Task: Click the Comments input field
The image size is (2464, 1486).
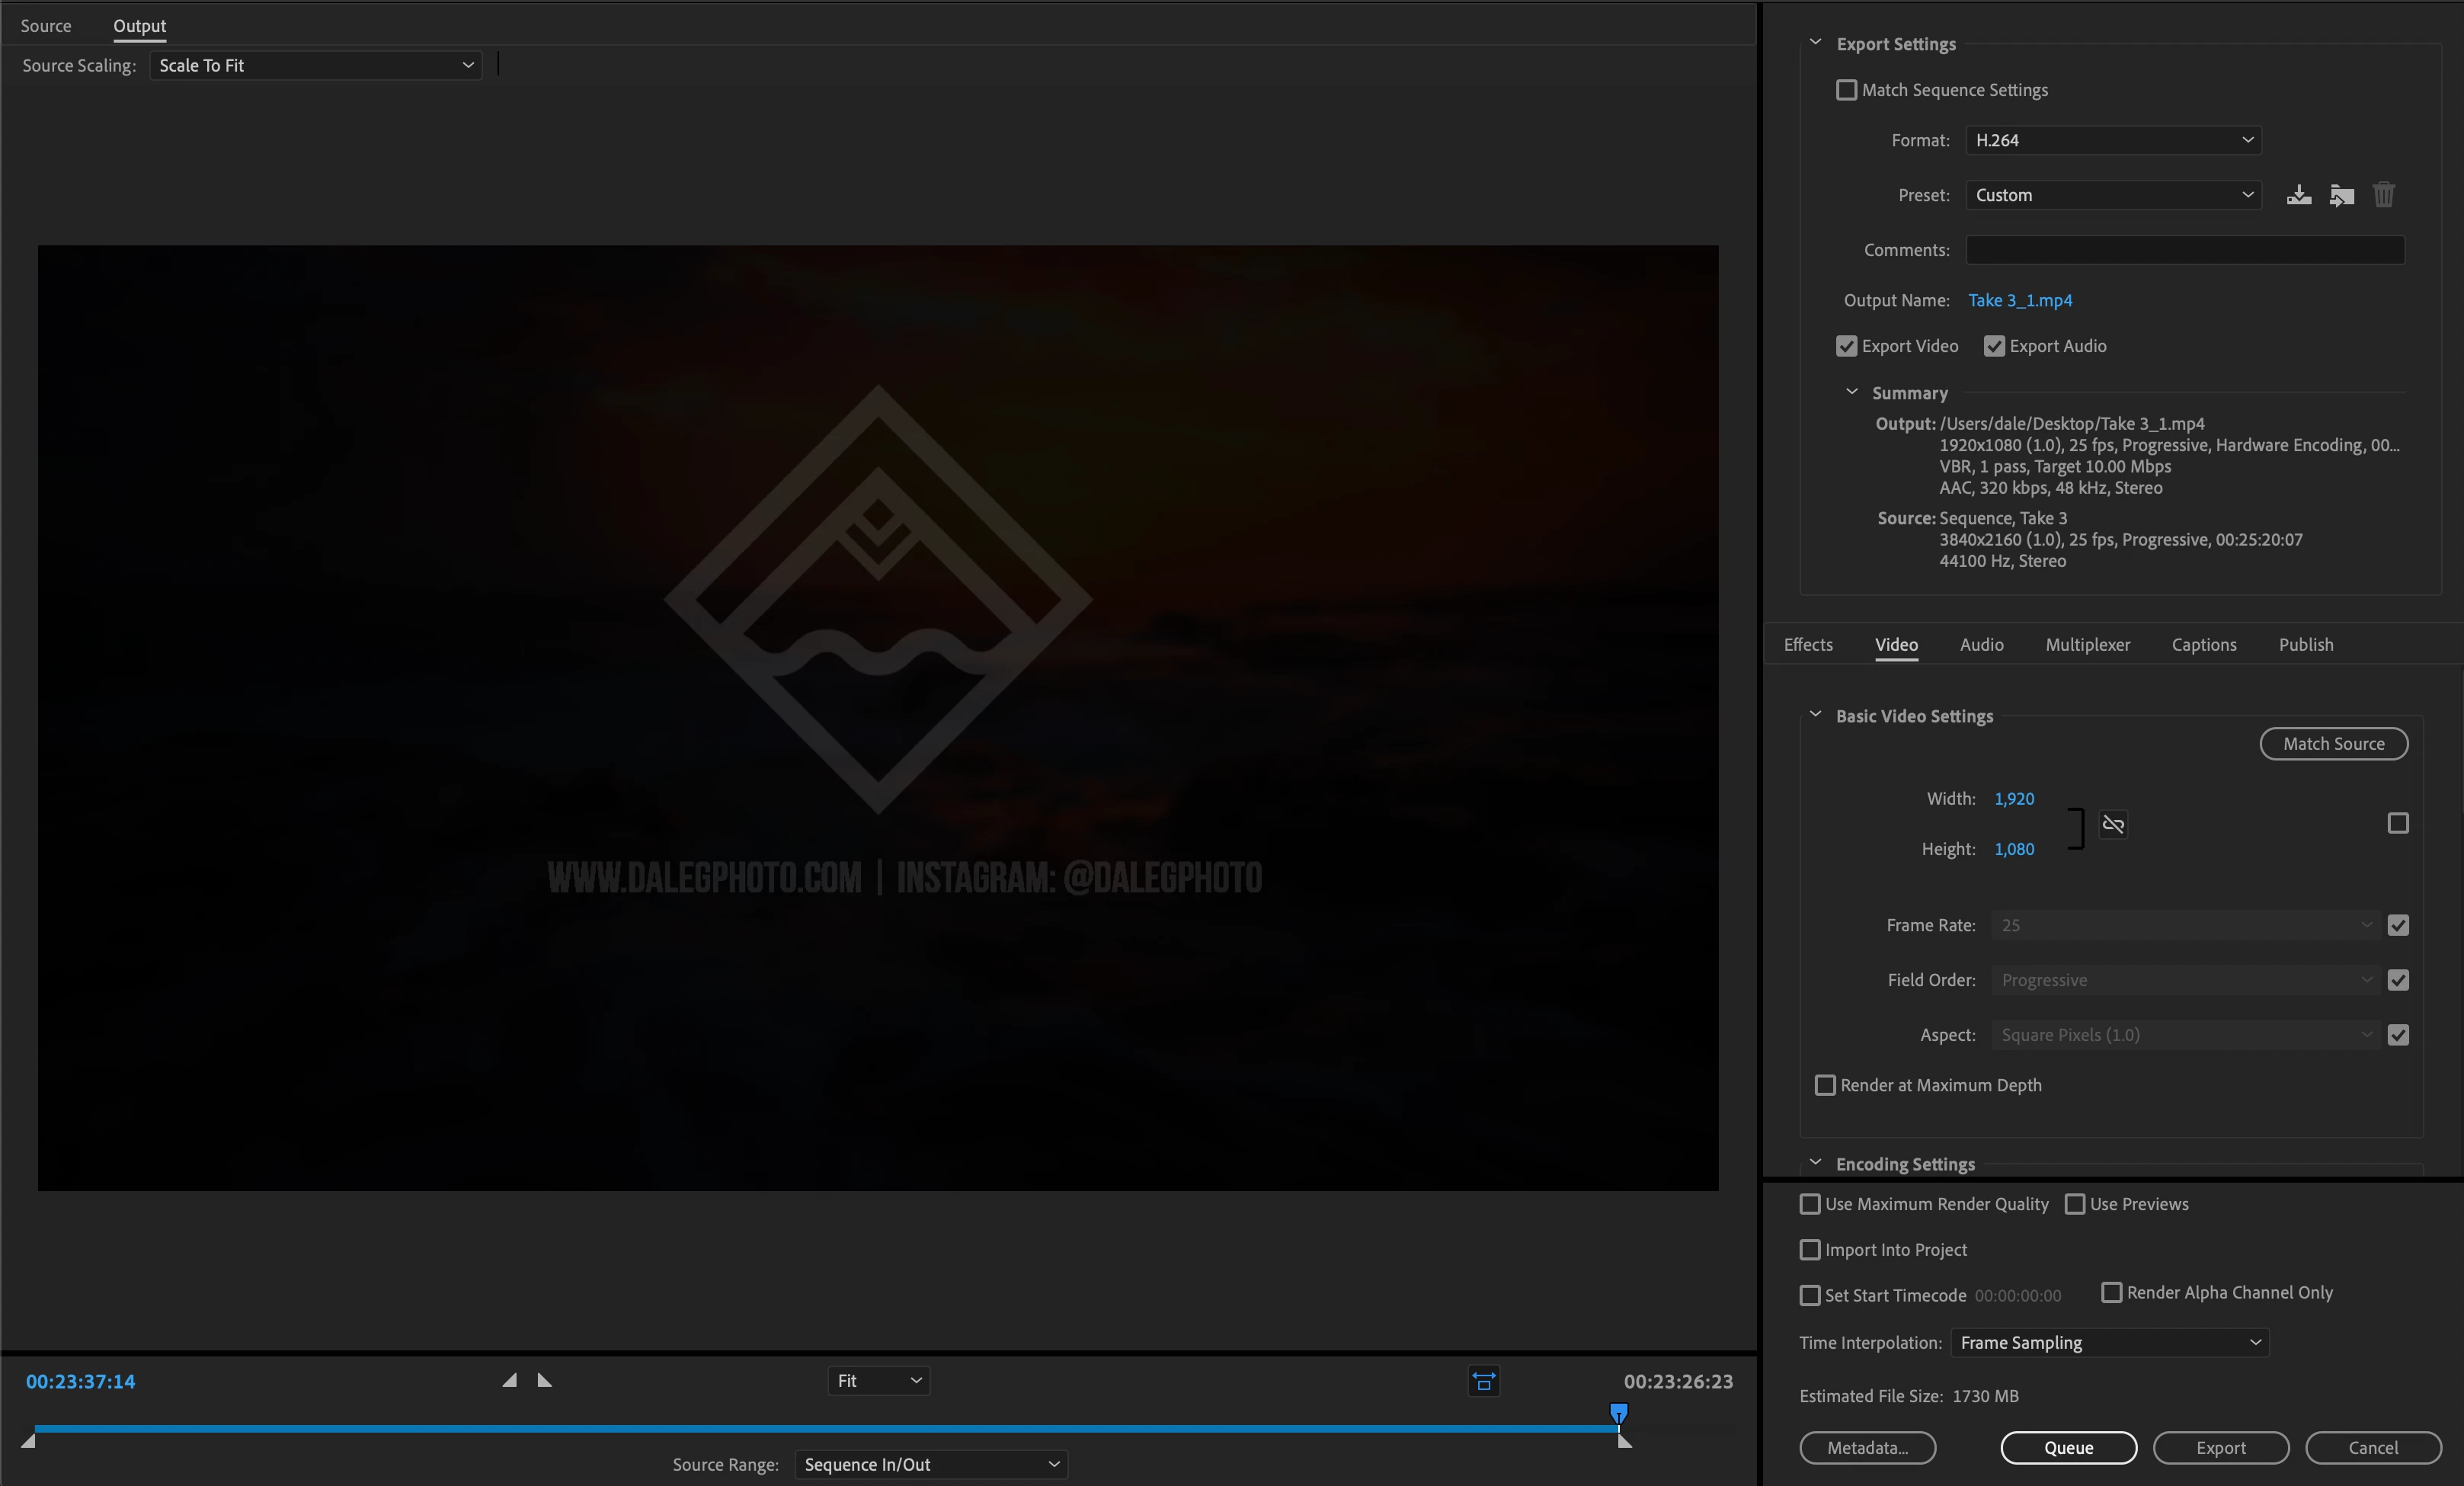Action: click(2184, 250)
